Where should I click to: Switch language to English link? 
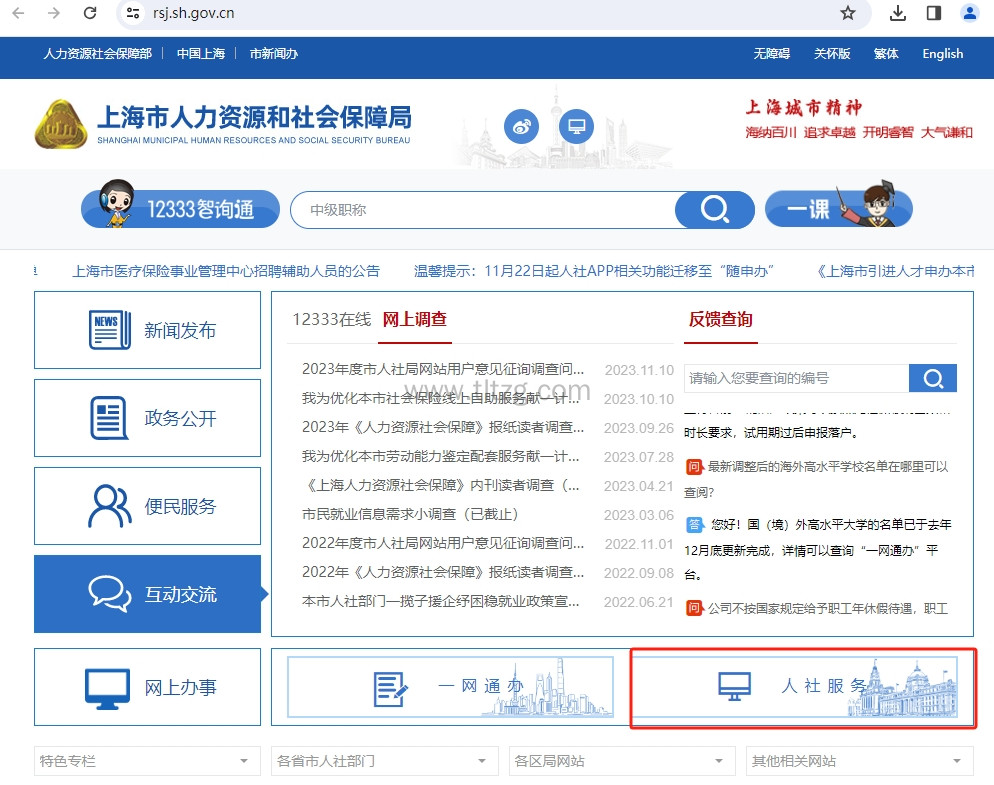point(942,54)
